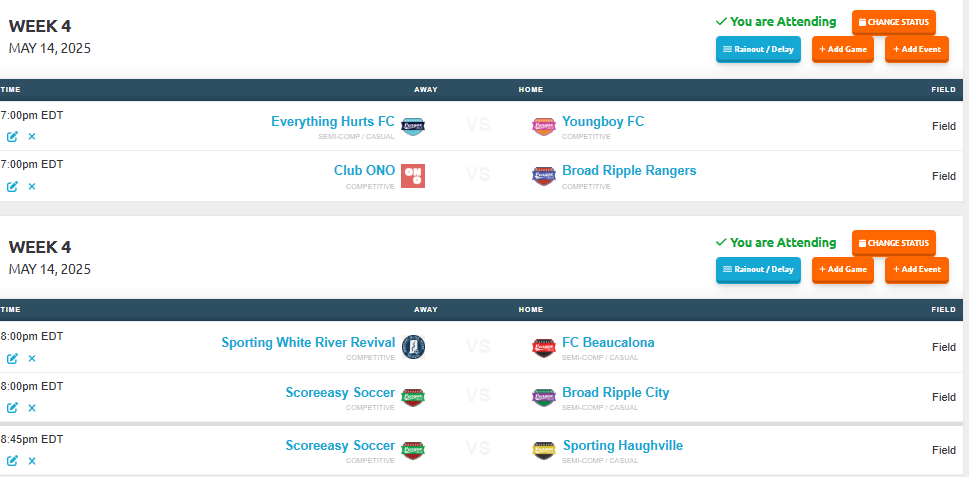Click the FC Beaucalona team badge
Image resolution: width=969 pixels, height=477 pixels.
544,347
